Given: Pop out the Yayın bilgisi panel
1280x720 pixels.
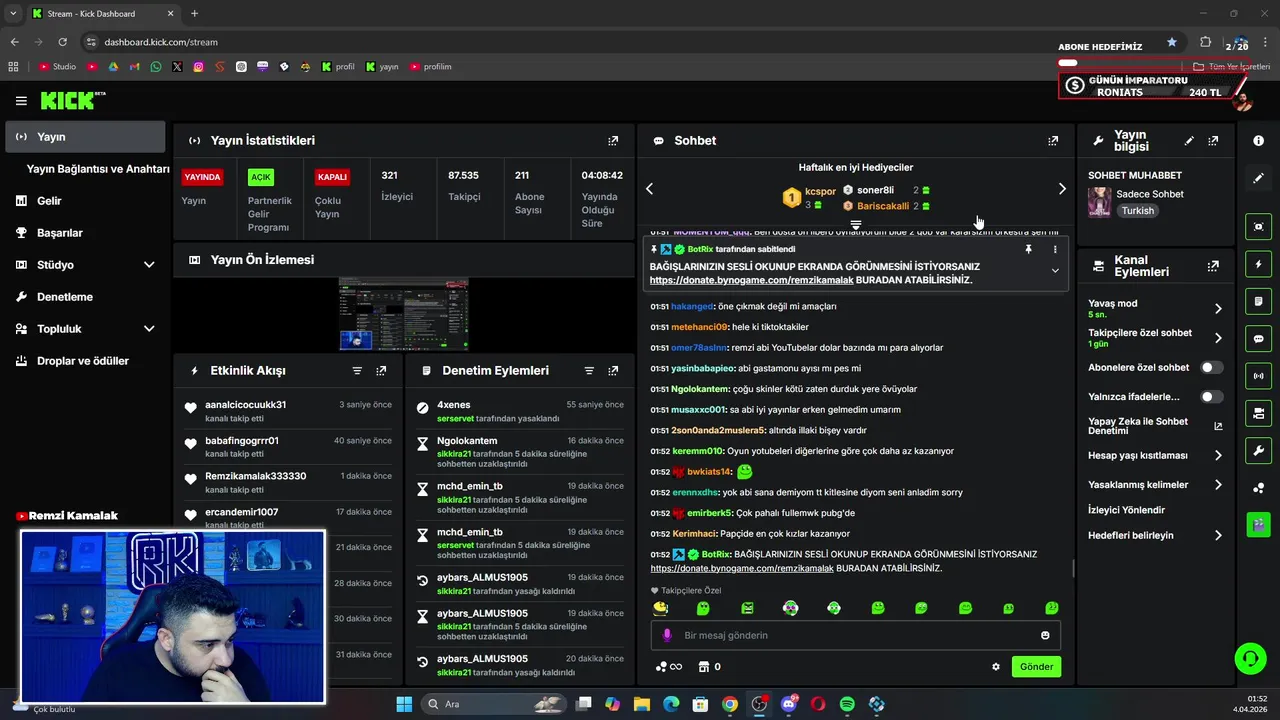Looking at the screenshot, I should [1213, 141].
